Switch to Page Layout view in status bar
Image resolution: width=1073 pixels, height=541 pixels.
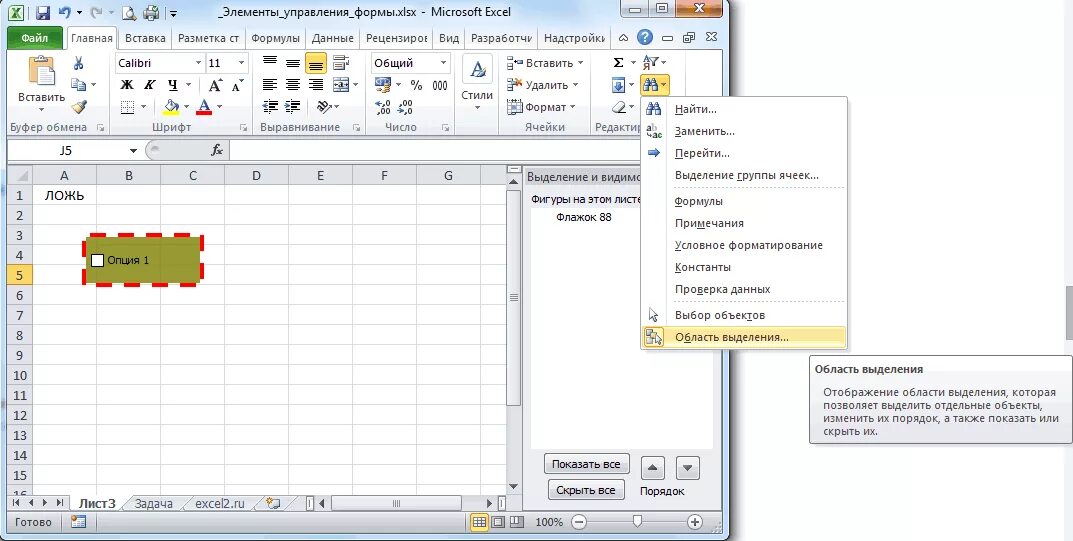498,522
